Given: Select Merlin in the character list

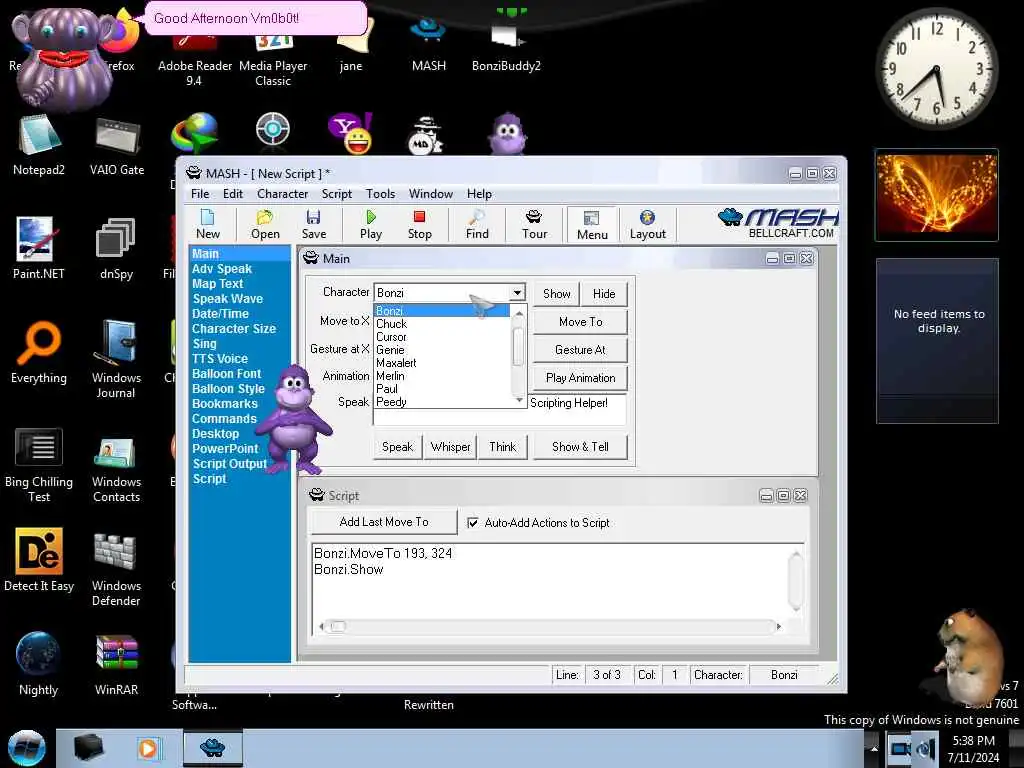Looking at the screenshot, I should [390, 376].
